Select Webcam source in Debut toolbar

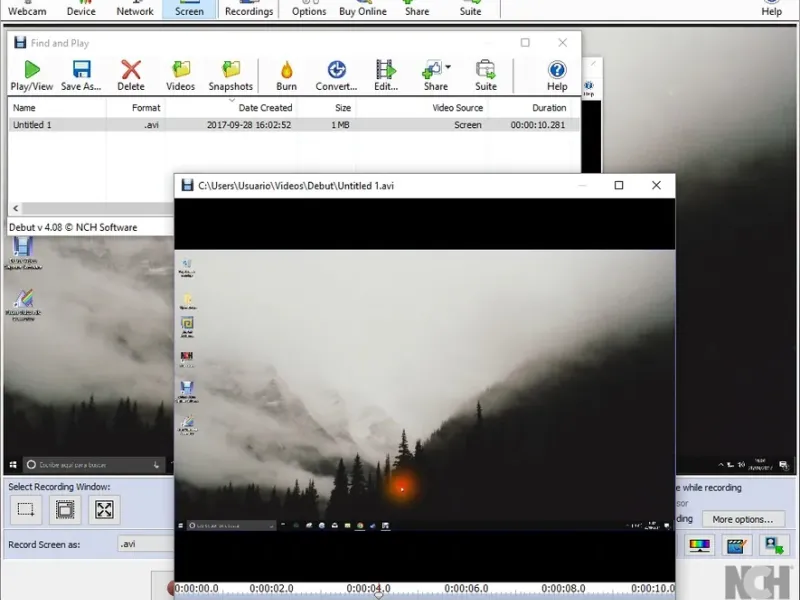point(27,9)
